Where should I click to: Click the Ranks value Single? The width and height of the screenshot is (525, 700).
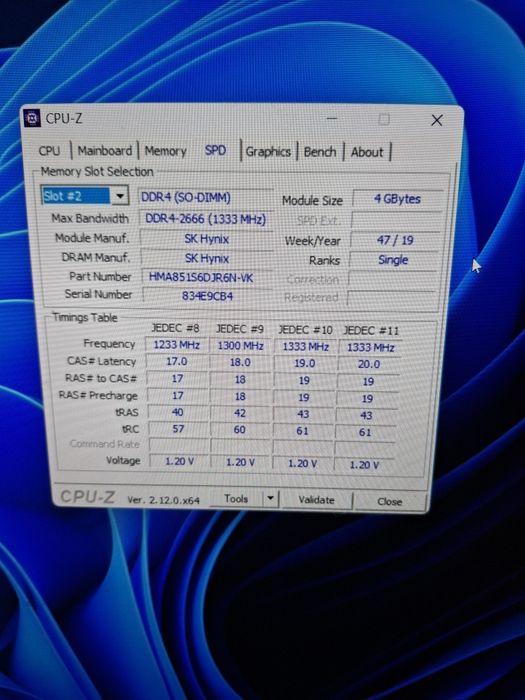393,260
